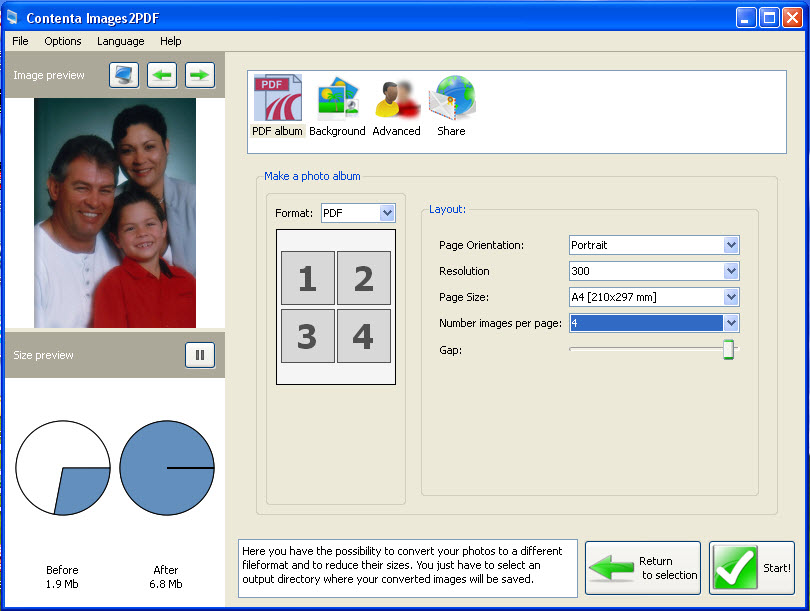Click the After size pie chart
This screenshot has height=611, width=810.
click(x=167, y=468)
